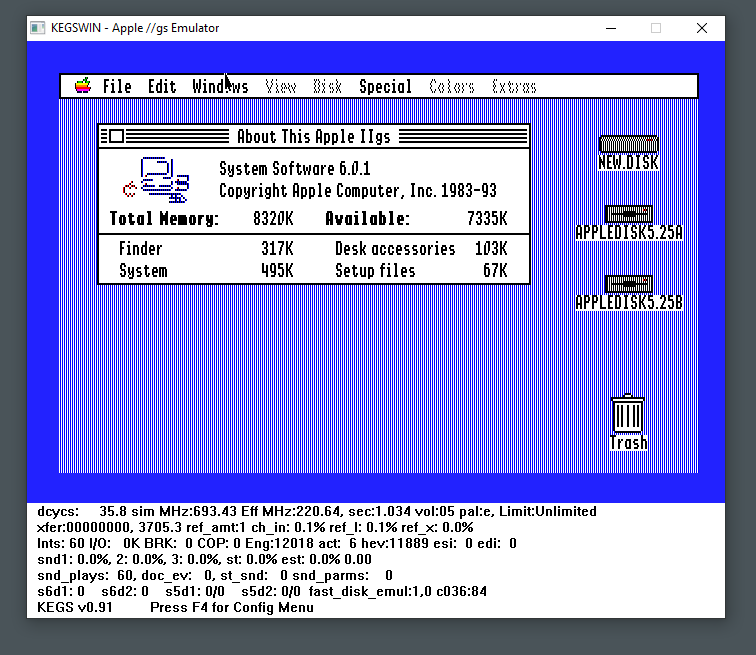Open the Edit menu
The width and height of the screenshot is (756, 655).
click(x=162, y=86)
